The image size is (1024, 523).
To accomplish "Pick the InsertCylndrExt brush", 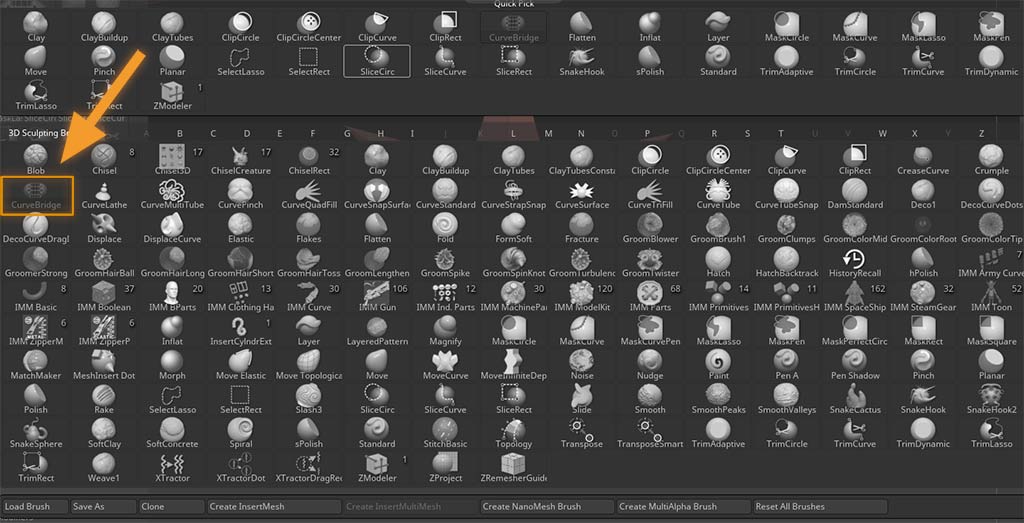I will [240, 330].
